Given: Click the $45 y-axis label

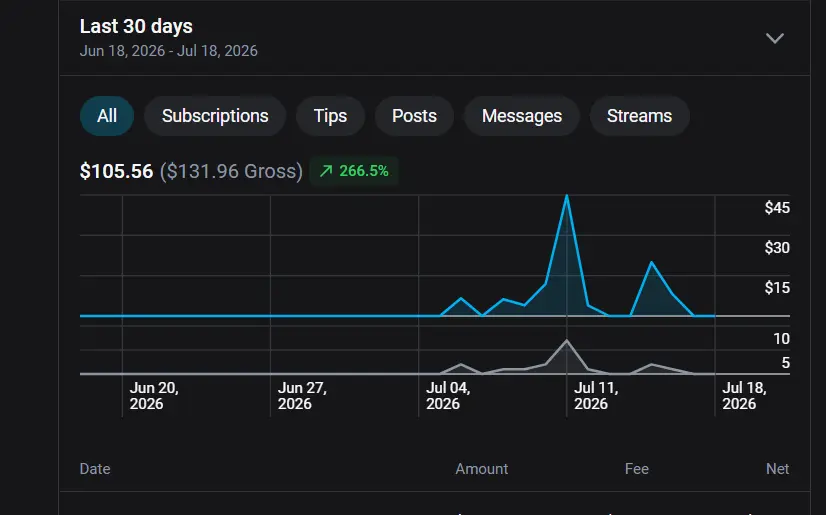Looking at the screenshot, I should [777, 207].
